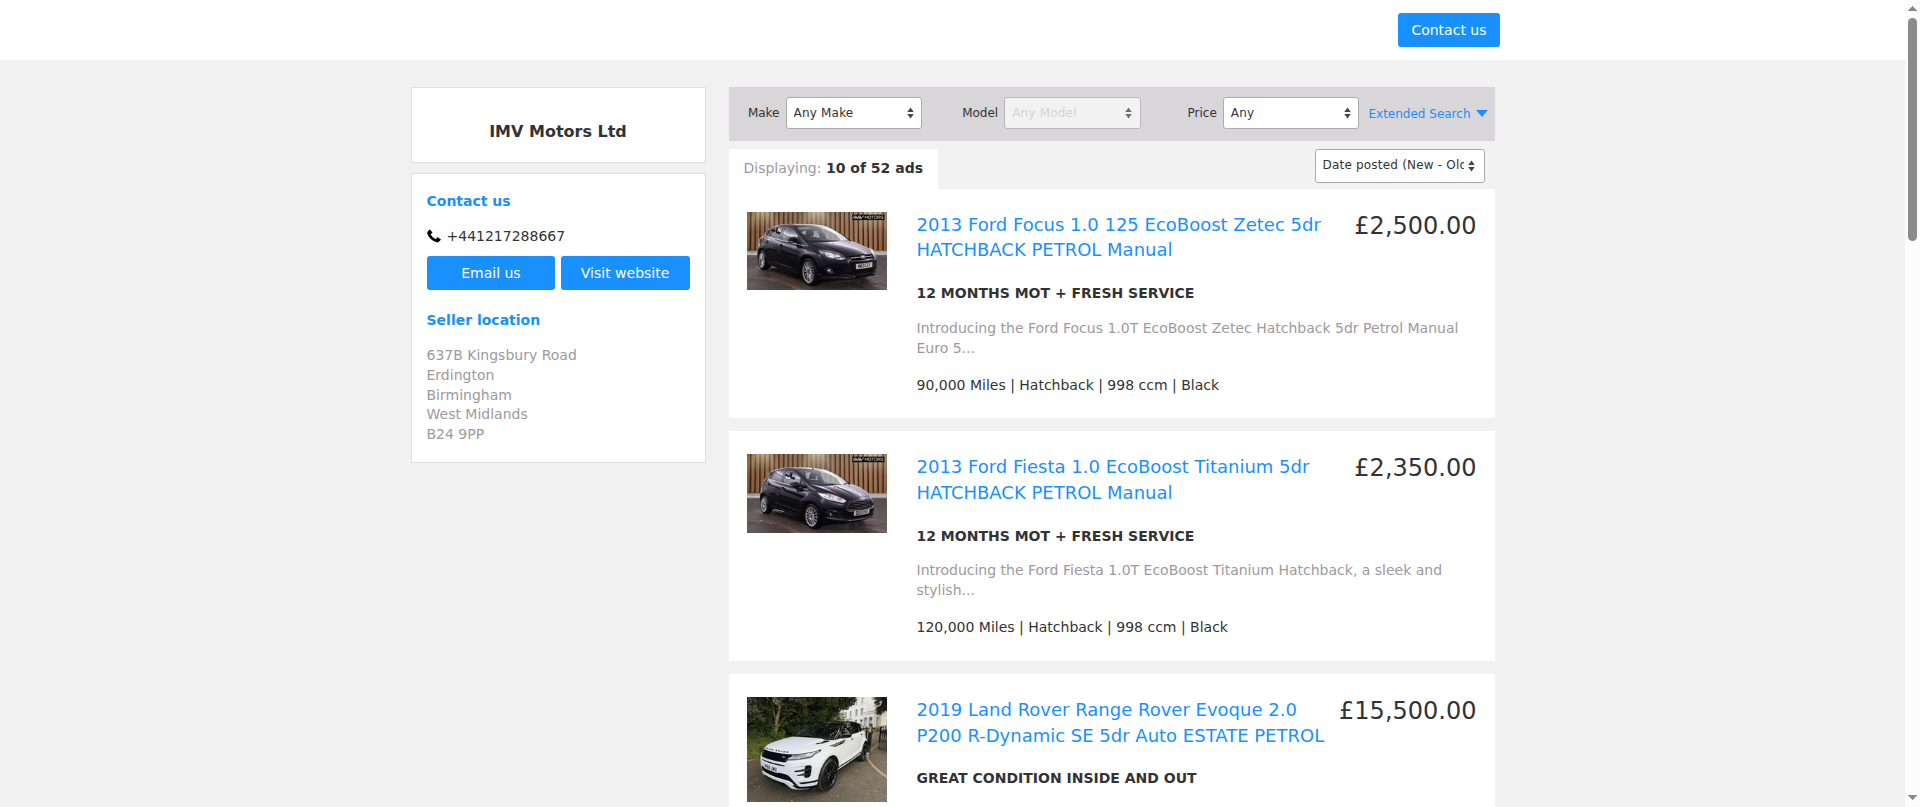Click the Email us button

pos(490,273)
